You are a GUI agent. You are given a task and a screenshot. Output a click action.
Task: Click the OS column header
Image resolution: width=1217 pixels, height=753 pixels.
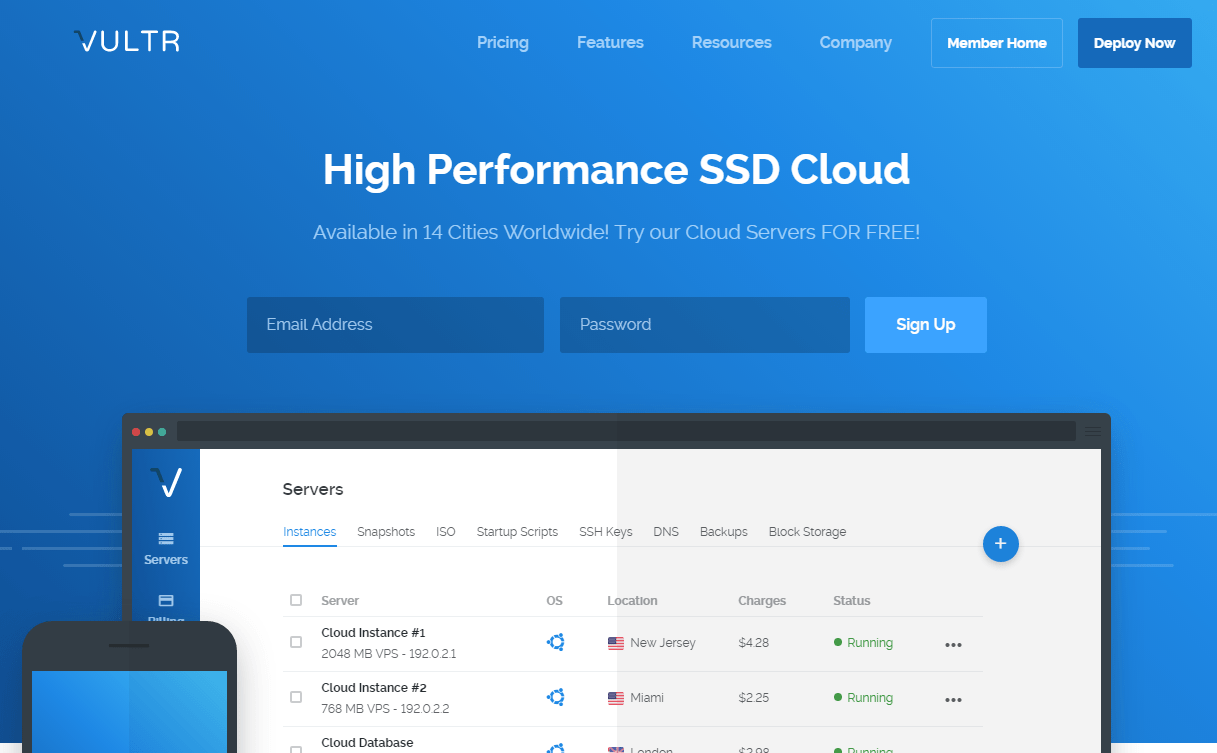pos(555,601)
